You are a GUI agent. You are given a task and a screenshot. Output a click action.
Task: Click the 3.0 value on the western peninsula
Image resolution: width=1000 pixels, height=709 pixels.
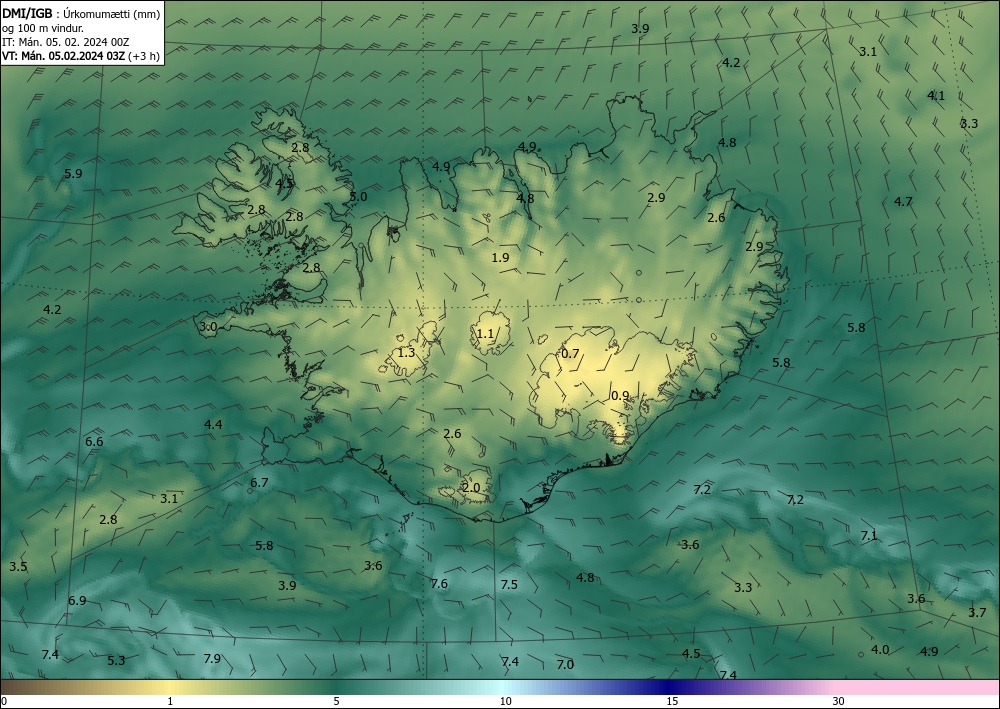click(209, 327)
